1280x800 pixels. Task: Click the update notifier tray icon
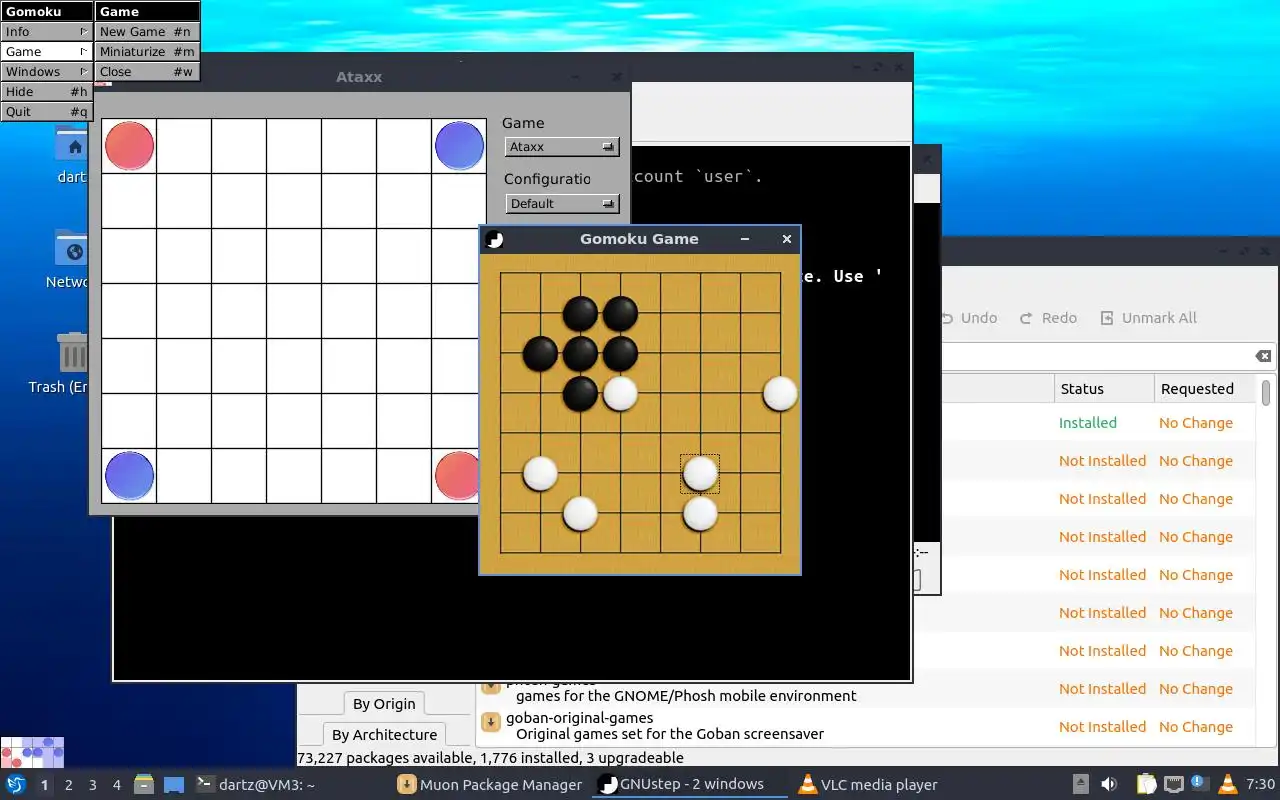[x=1199, y=783]
